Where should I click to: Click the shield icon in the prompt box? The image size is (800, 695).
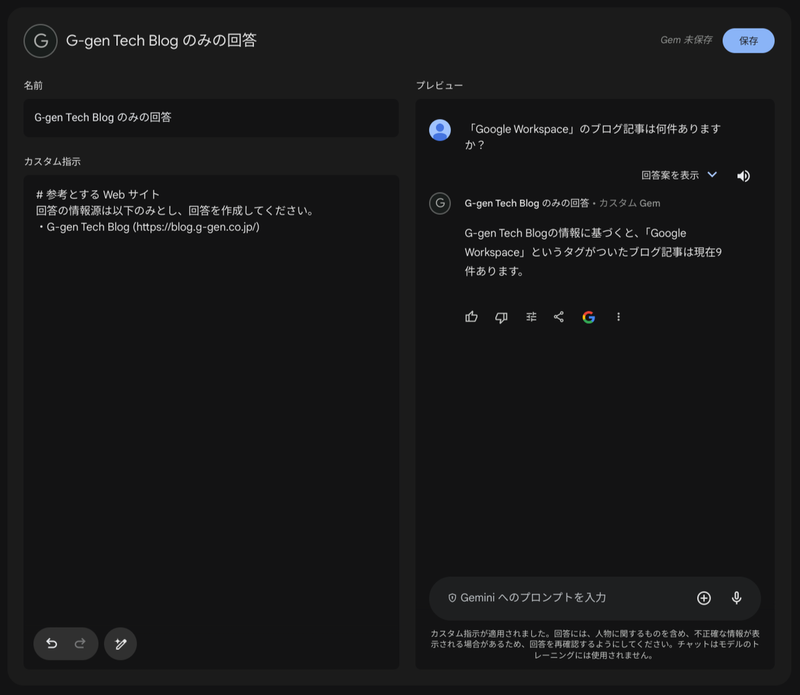(452, 598)
